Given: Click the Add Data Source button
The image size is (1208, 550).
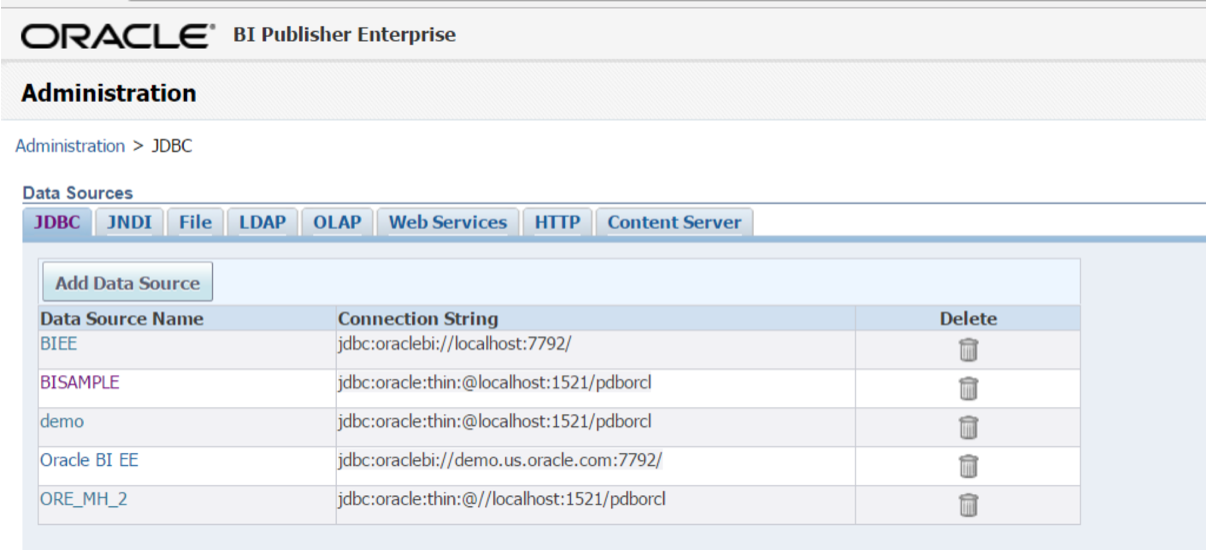Looking at the screenshot, I should pos(127,283).
